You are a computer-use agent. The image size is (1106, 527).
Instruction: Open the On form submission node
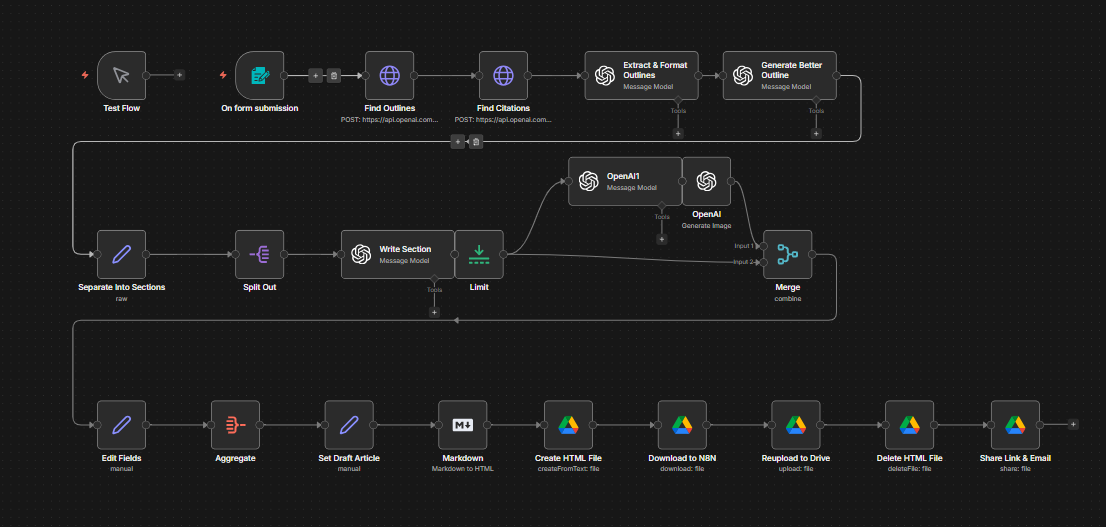tap(260, 75)
